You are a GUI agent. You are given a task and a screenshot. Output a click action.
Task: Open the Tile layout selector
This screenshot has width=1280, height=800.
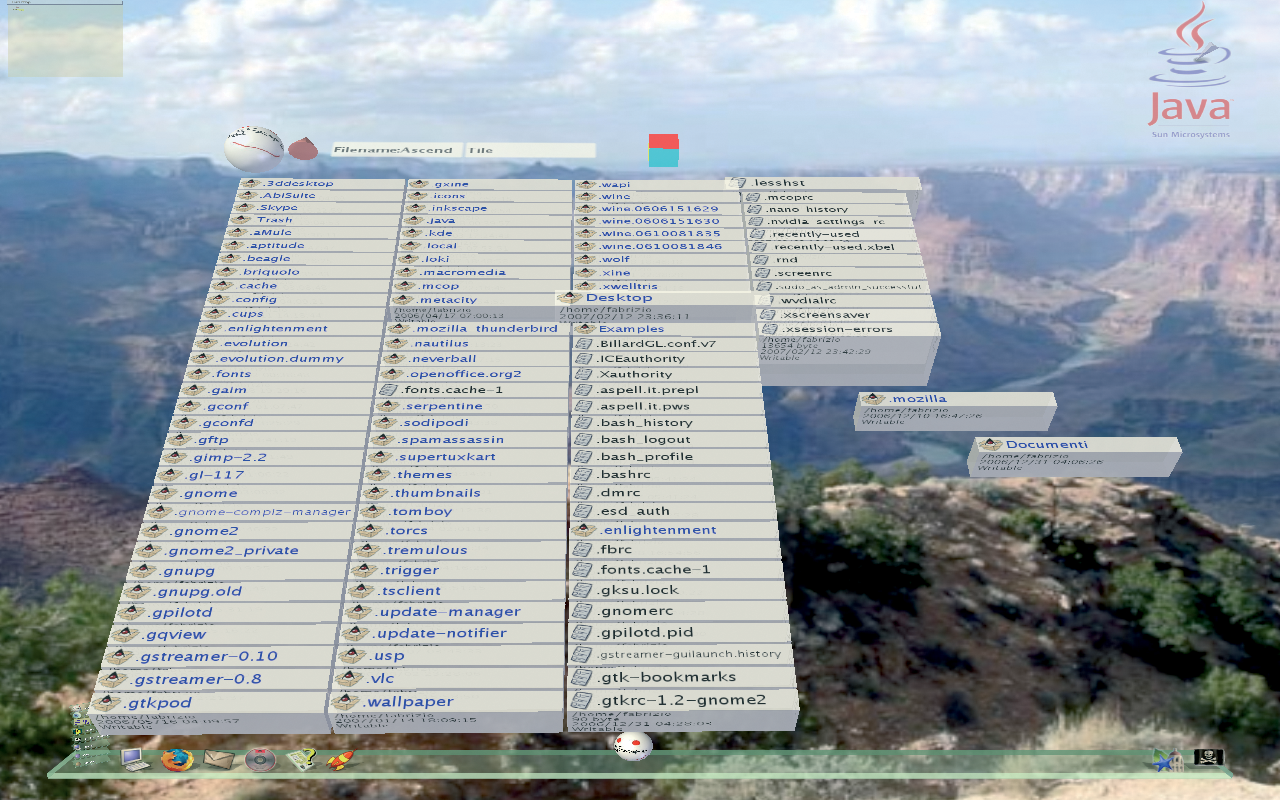point(530,150)
